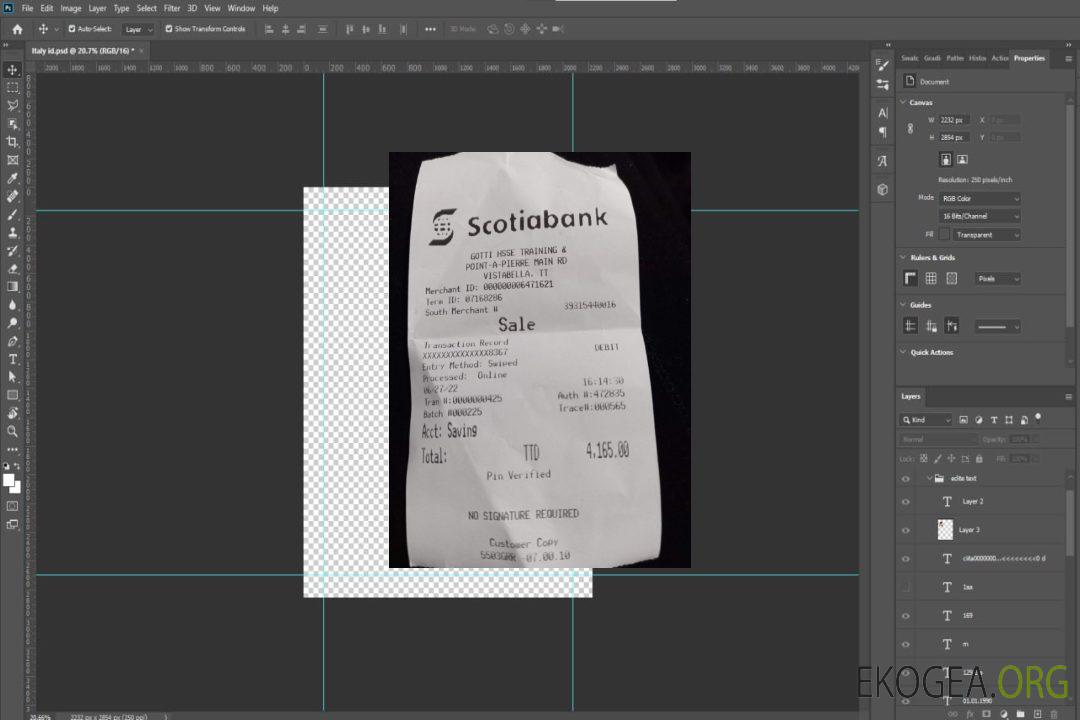Open the RGB Color mode dropdown
The width and height of the screenshot is (1080, 720).
(980, 198)
